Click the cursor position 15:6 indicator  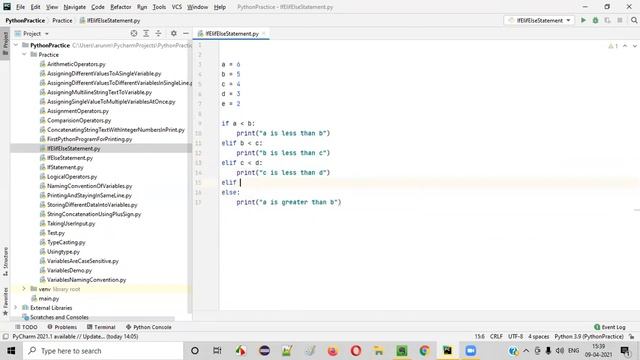[480, 337]
